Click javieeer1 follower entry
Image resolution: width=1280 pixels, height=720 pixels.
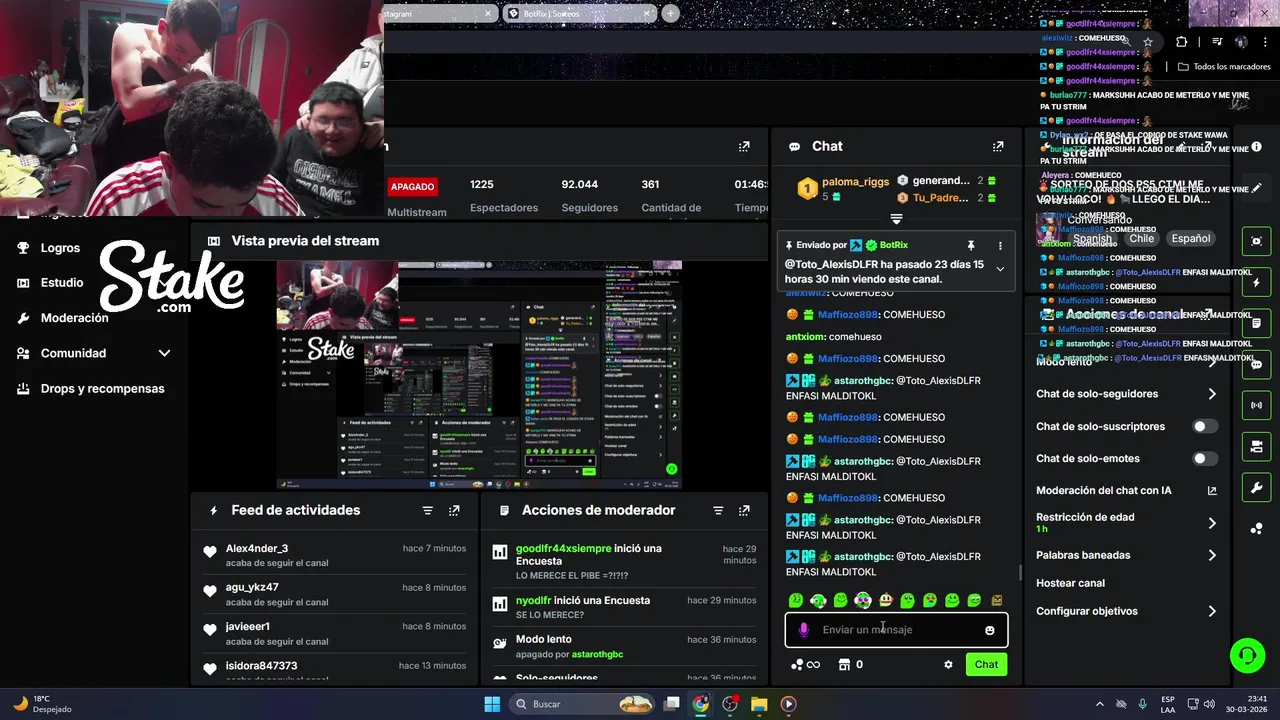[248, 626]
